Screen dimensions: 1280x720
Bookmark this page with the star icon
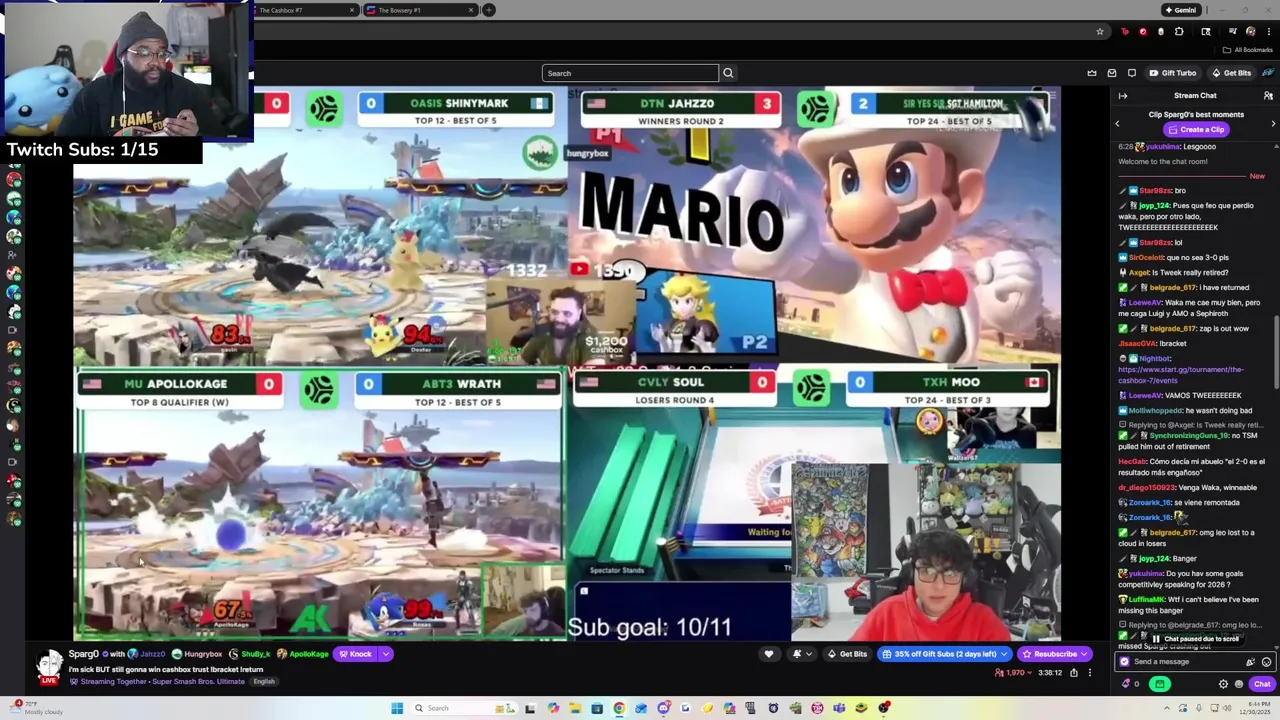point(1100,32)
